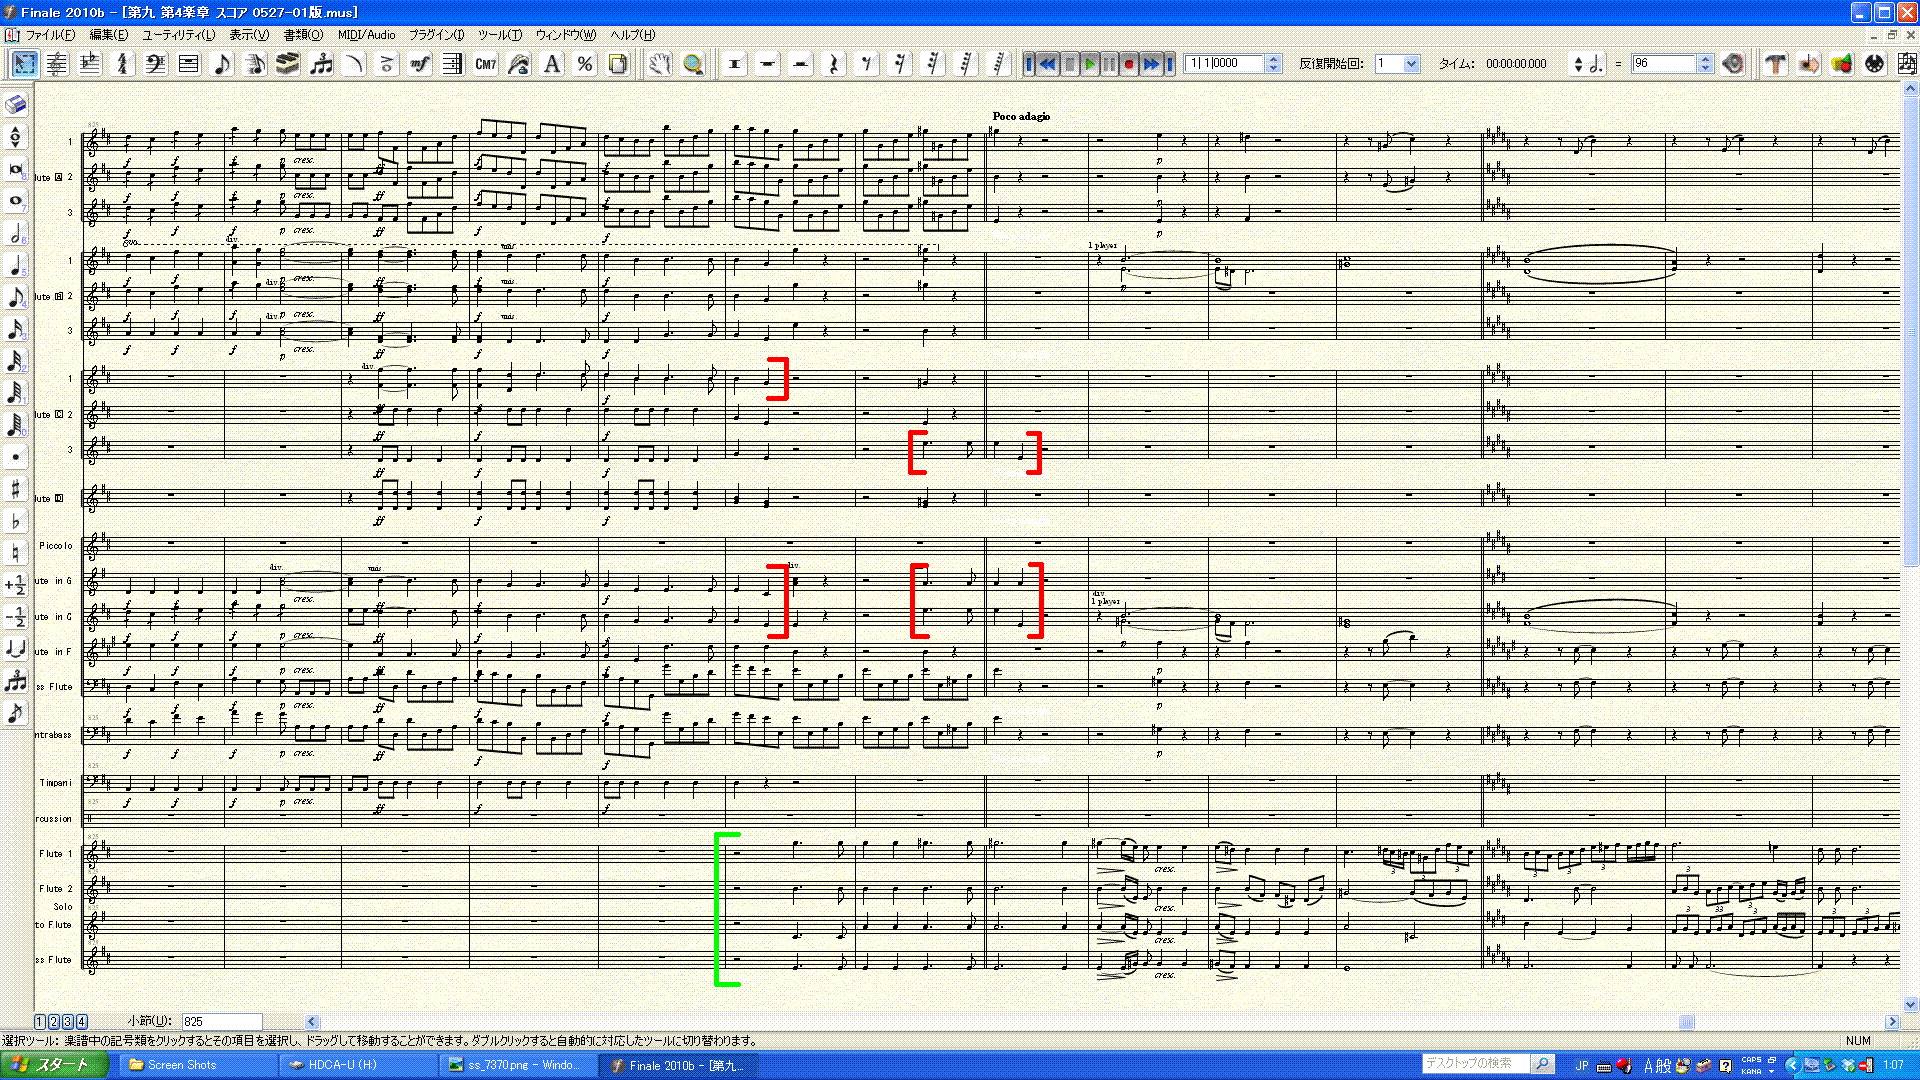The image size is (1920, 1080).
Task: Switch to layer 1 button
Action: tap(40, 1022)
